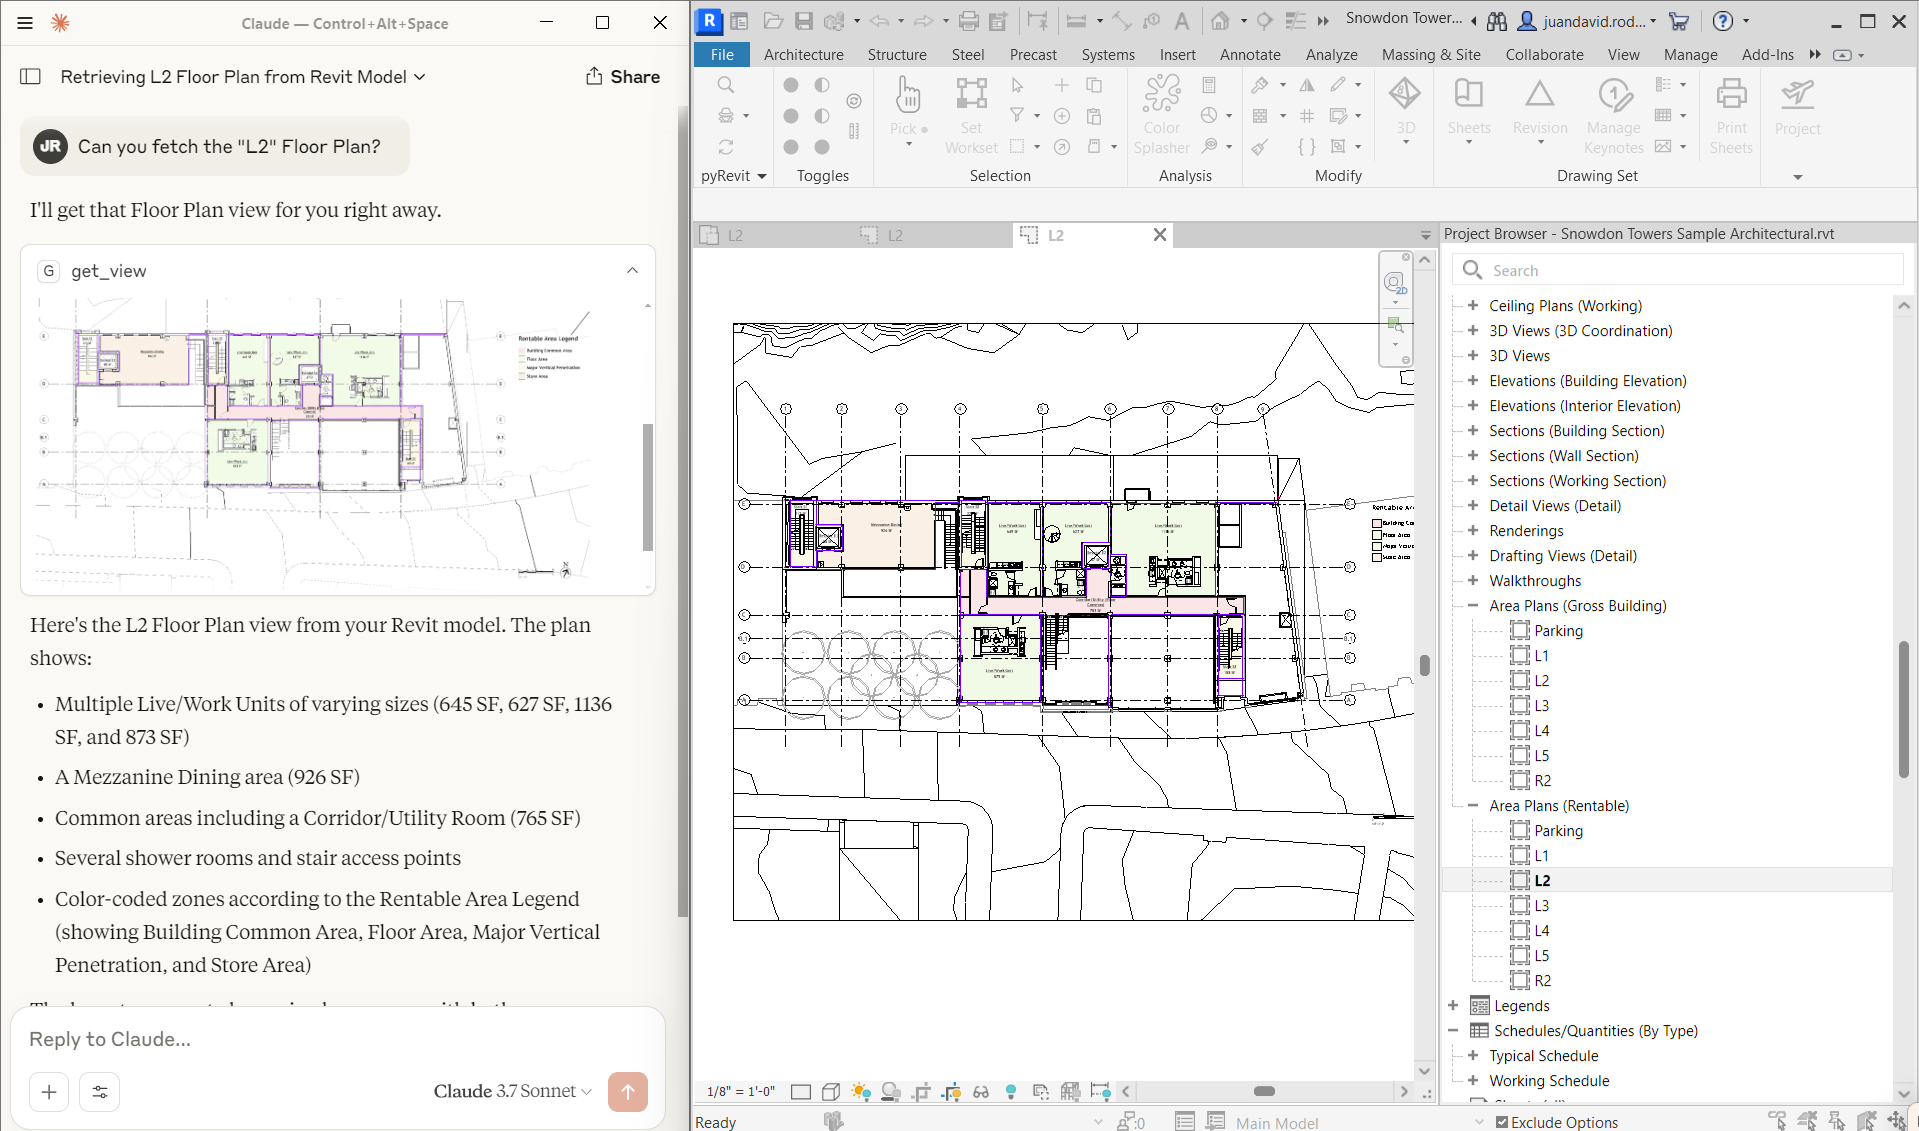Switch to Architecture ribbon tab
1919x1131 pixels.
[x=803, y=55]
